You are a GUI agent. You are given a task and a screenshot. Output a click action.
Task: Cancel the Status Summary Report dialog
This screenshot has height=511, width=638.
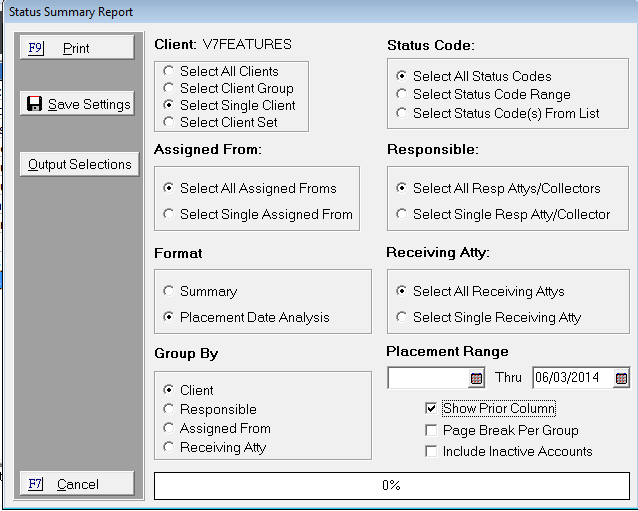pos(76,484)
